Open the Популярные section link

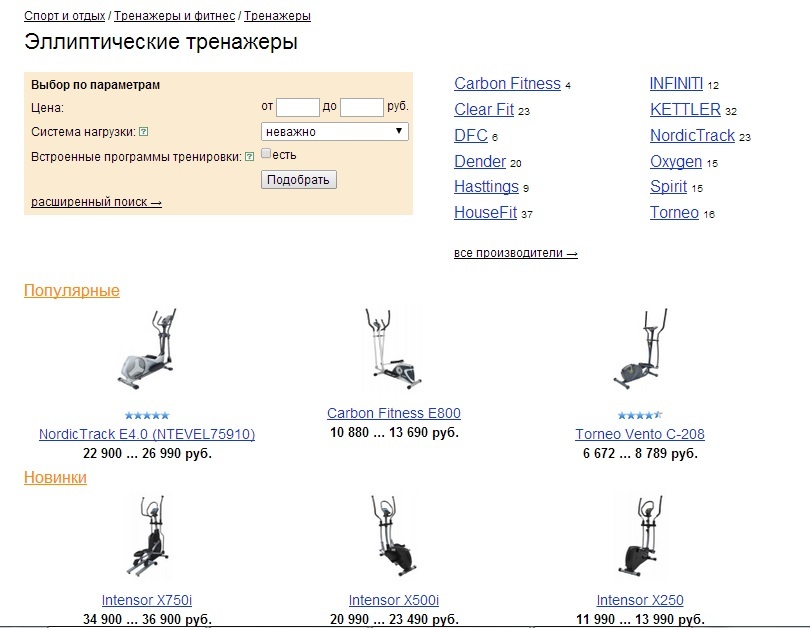tap(72, 290)
